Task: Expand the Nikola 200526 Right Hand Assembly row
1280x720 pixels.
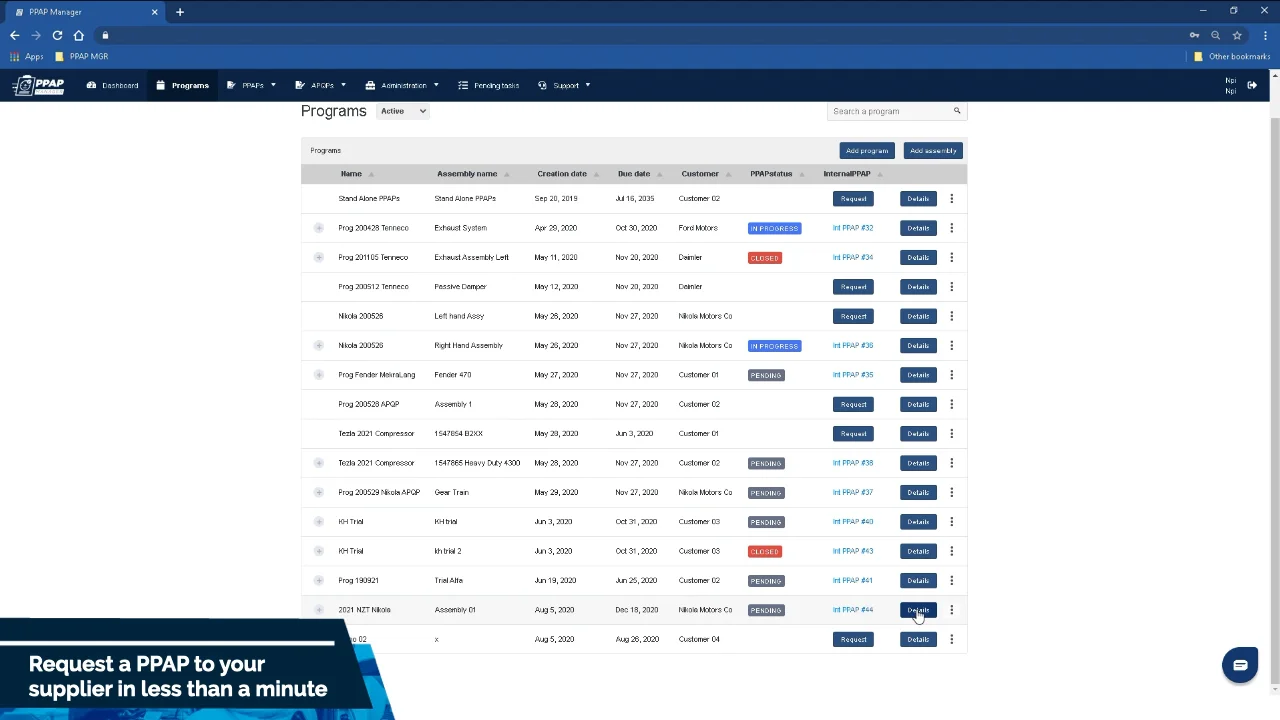Action: tap(319, 345)
